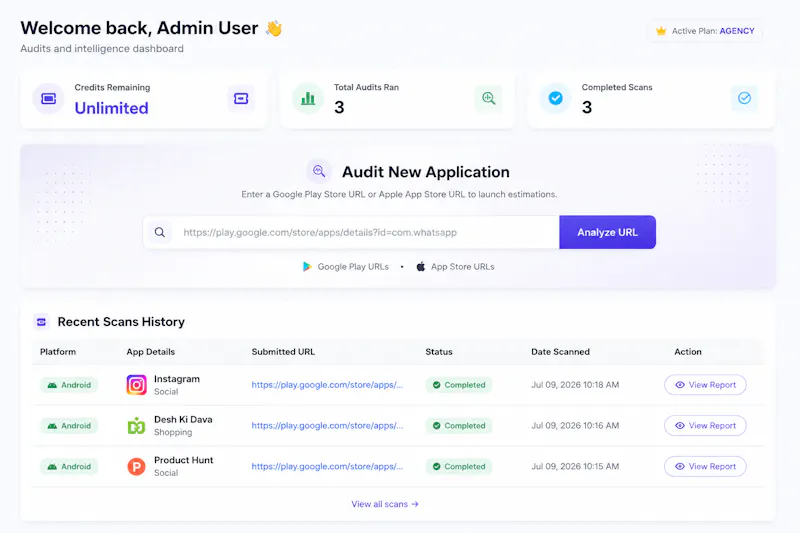
Task: Click the App Details column header
Action: coord(151,352)
